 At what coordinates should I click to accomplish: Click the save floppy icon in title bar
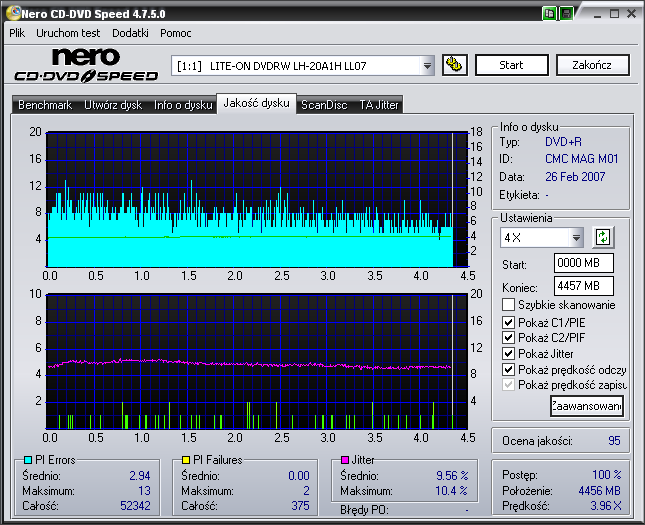click(x=566, y=14)
